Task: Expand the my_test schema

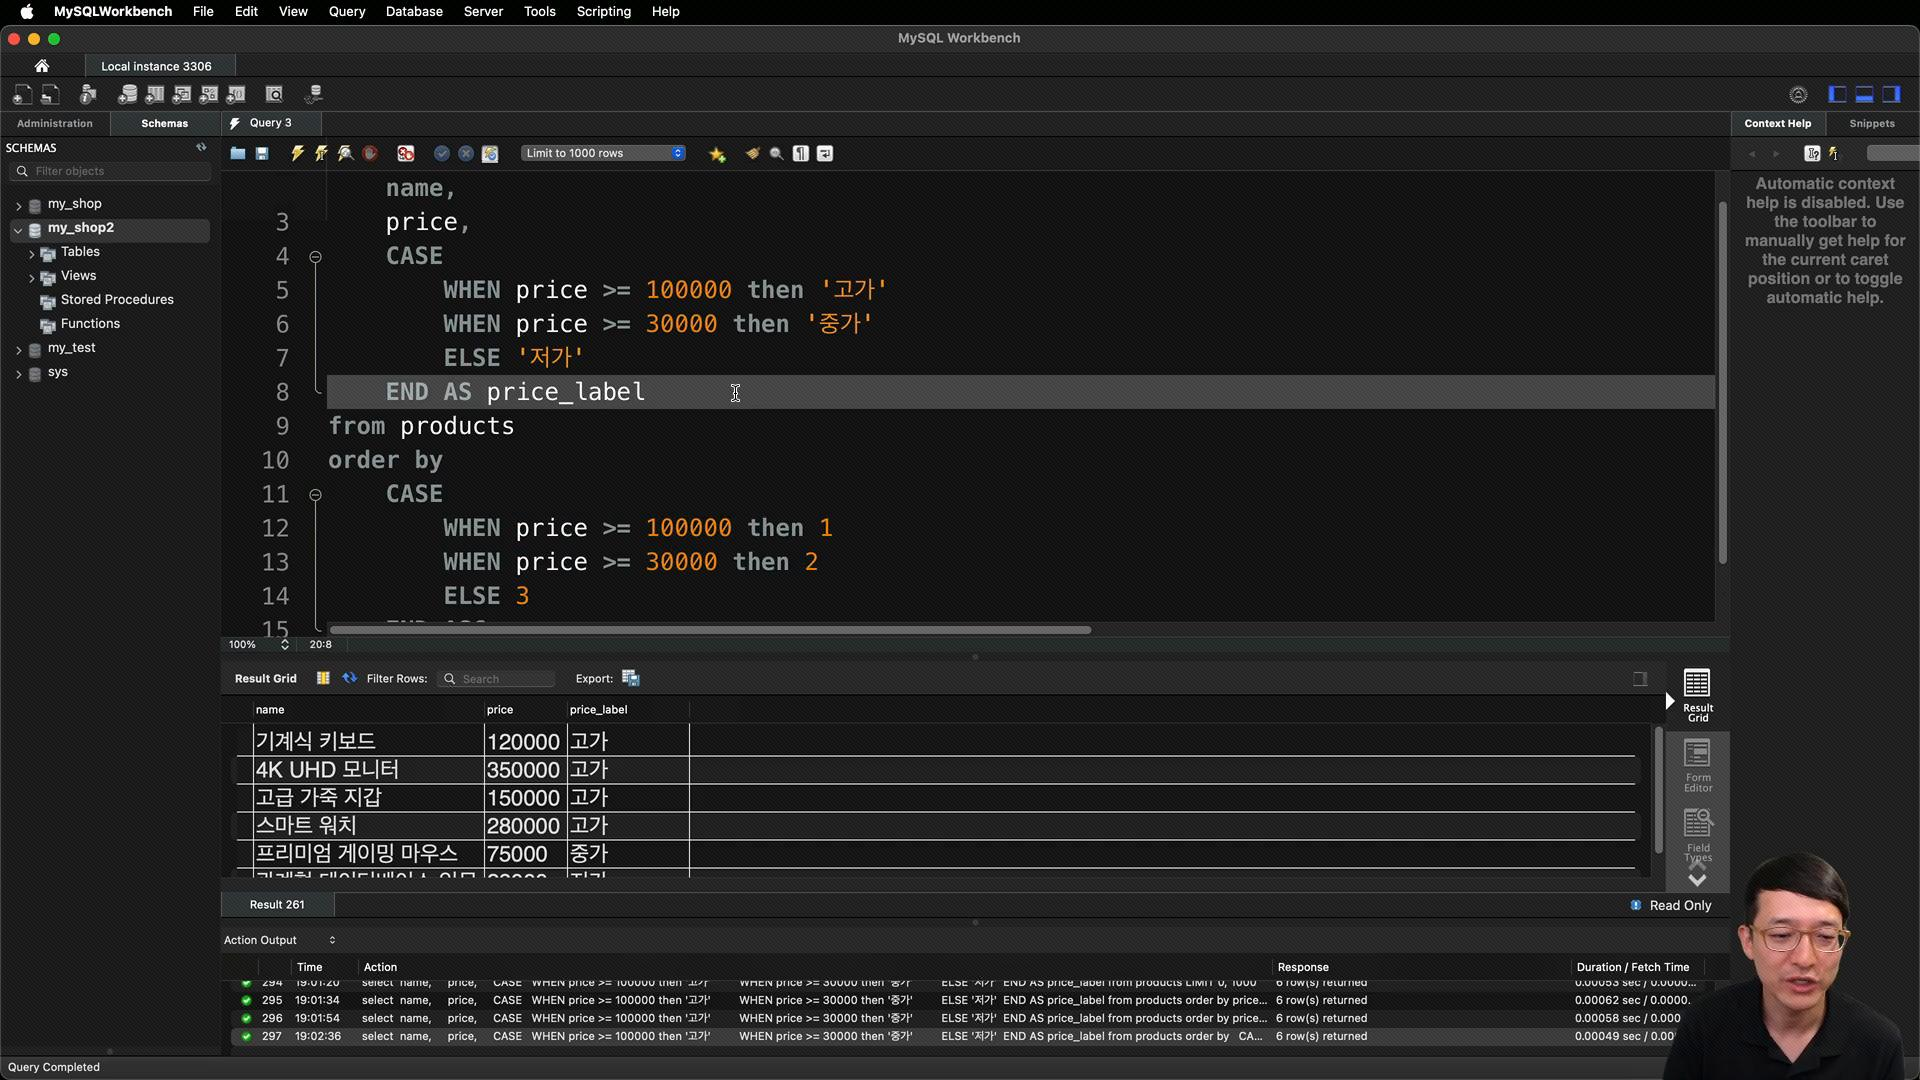Action: tap(18, 349)
